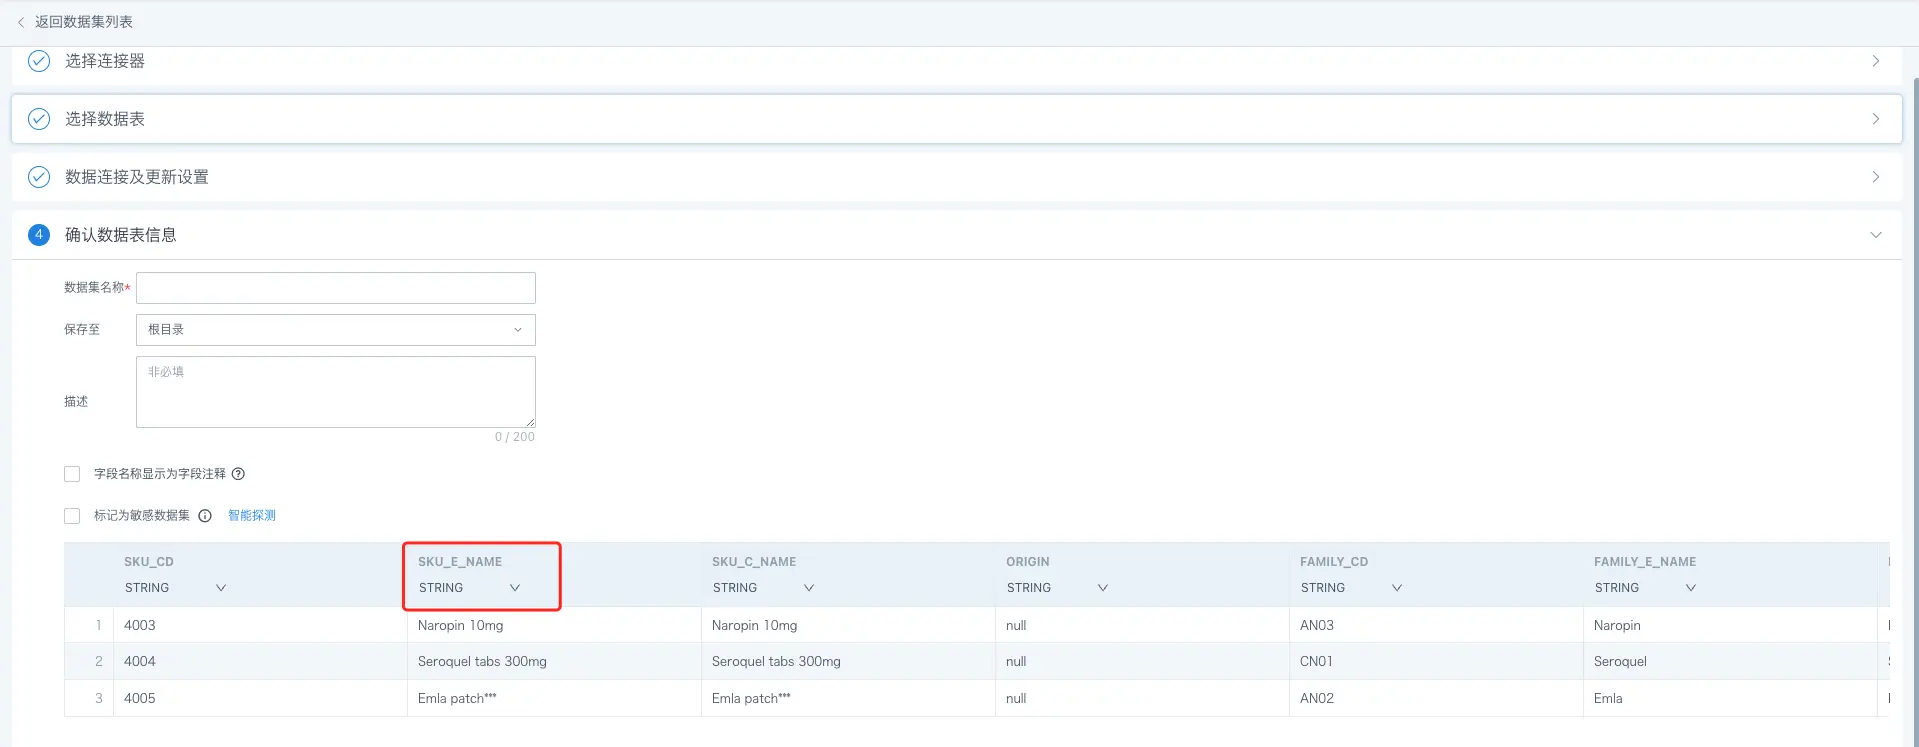The height and width of the screenshot is (747, 1919).
Task: Focus the 数据集名称 input field
Action: click(336, 288)
